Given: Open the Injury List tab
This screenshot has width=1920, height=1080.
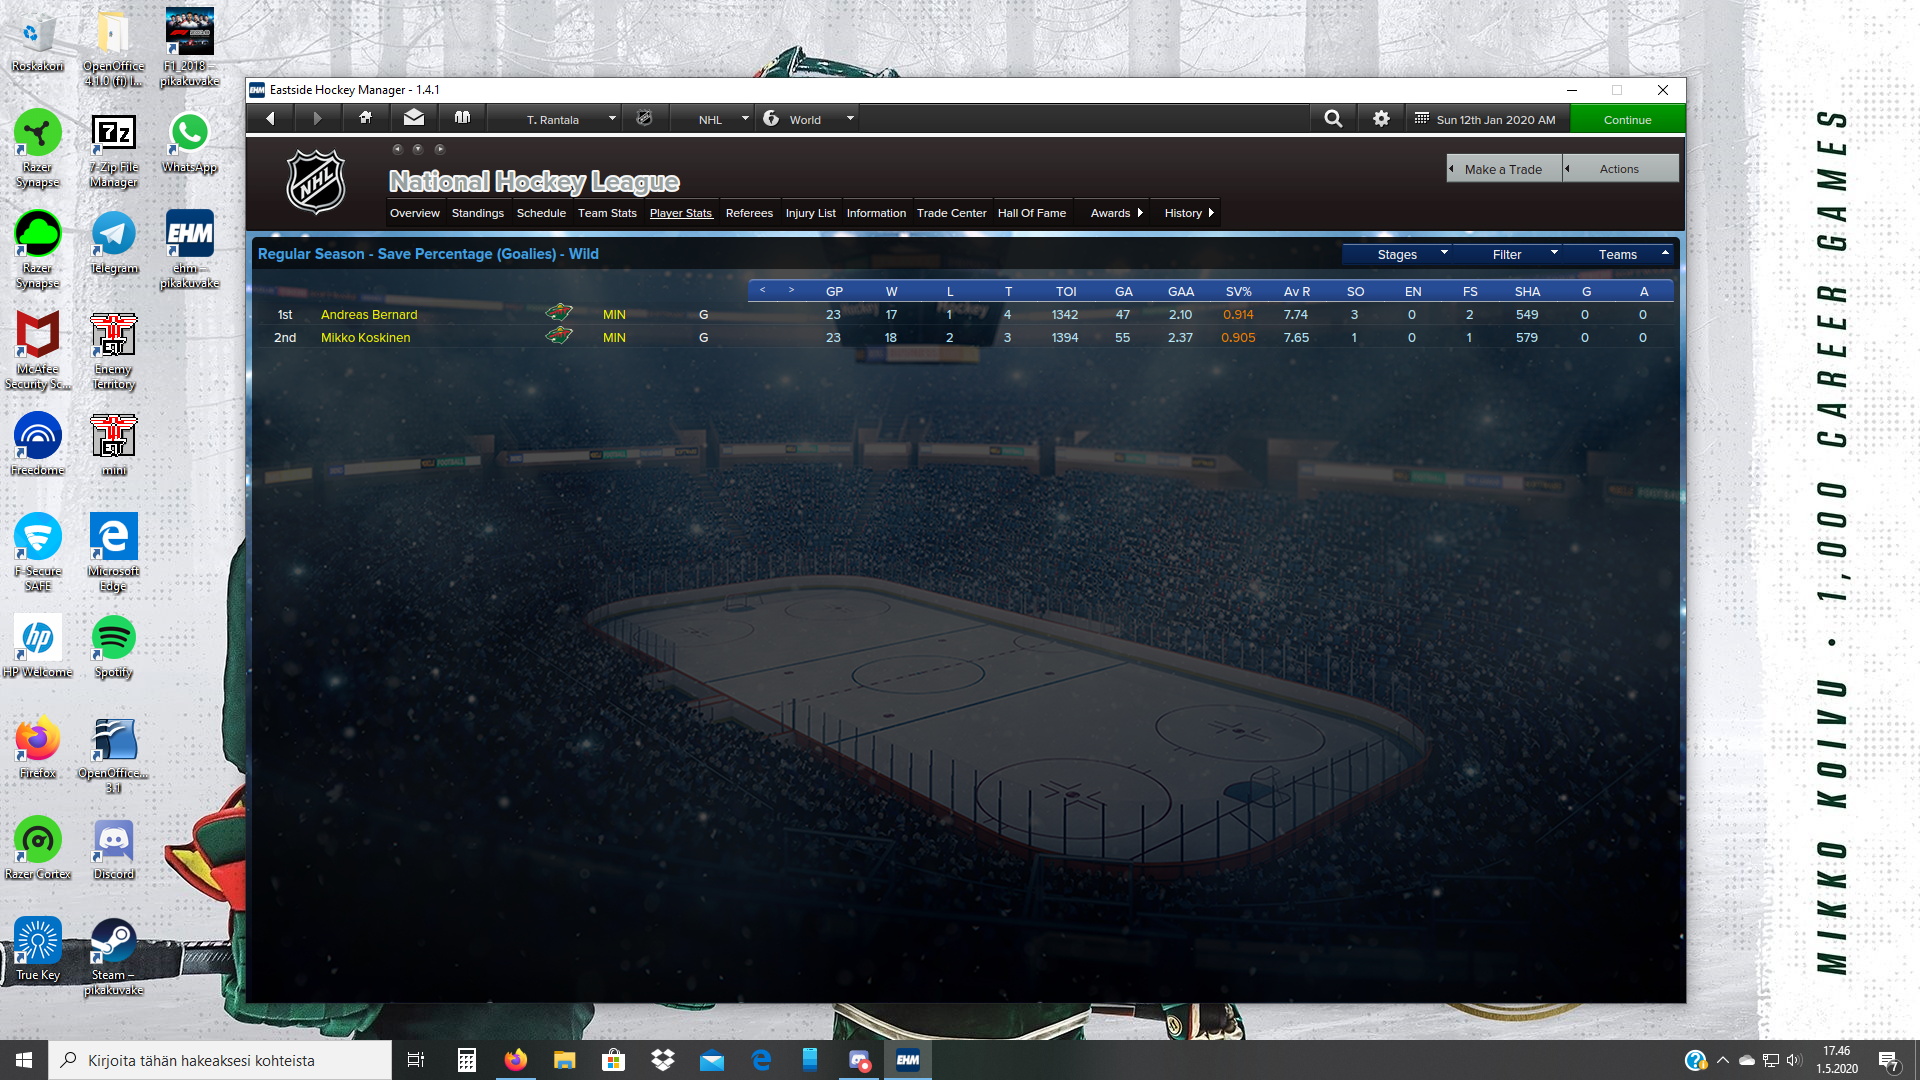Looking at the screenshot, I should click(x=810, y=213).
